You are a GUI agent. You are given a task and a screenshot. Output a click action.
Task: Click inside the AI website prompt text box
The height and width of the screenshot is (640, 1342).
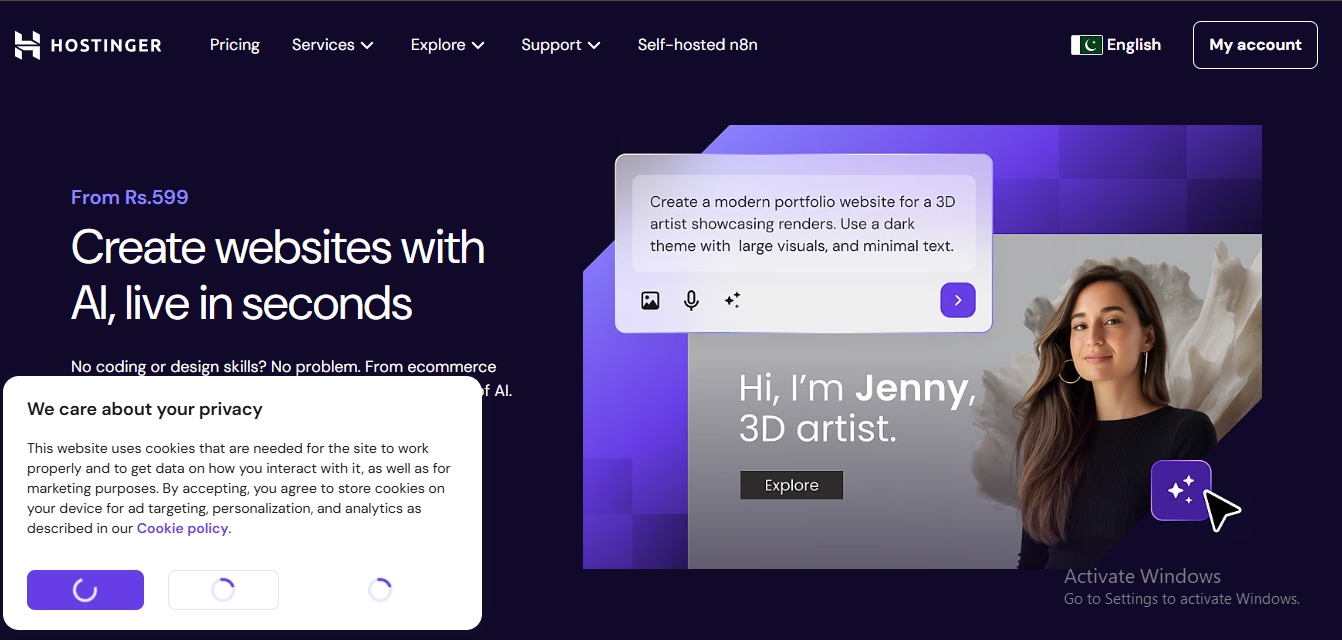click(802, 223)
